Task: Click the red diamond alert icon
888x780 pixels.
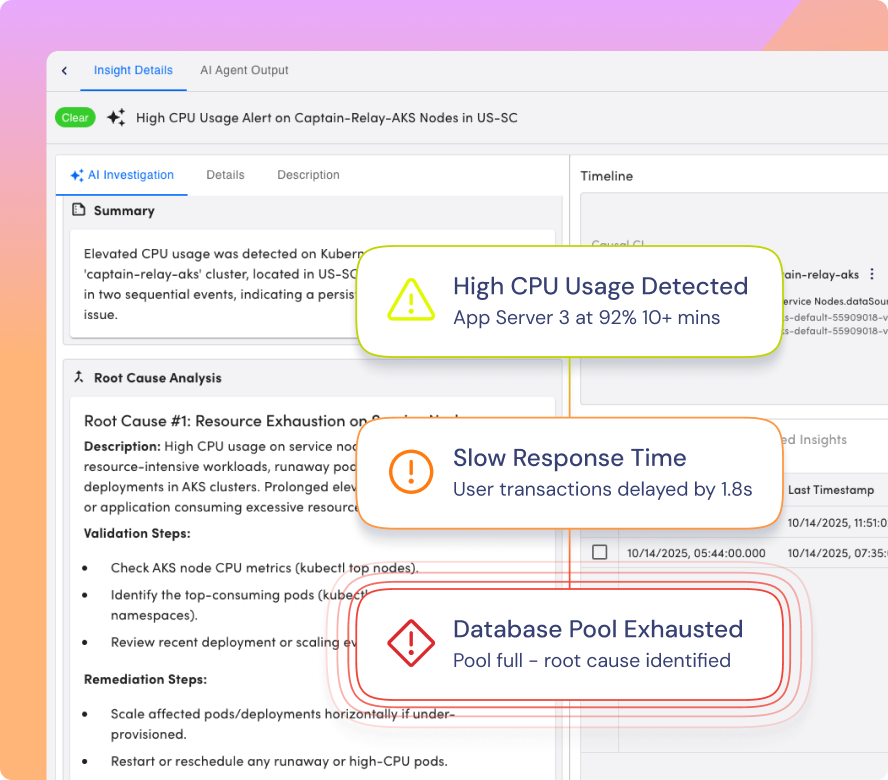Action: coord(410,643)
